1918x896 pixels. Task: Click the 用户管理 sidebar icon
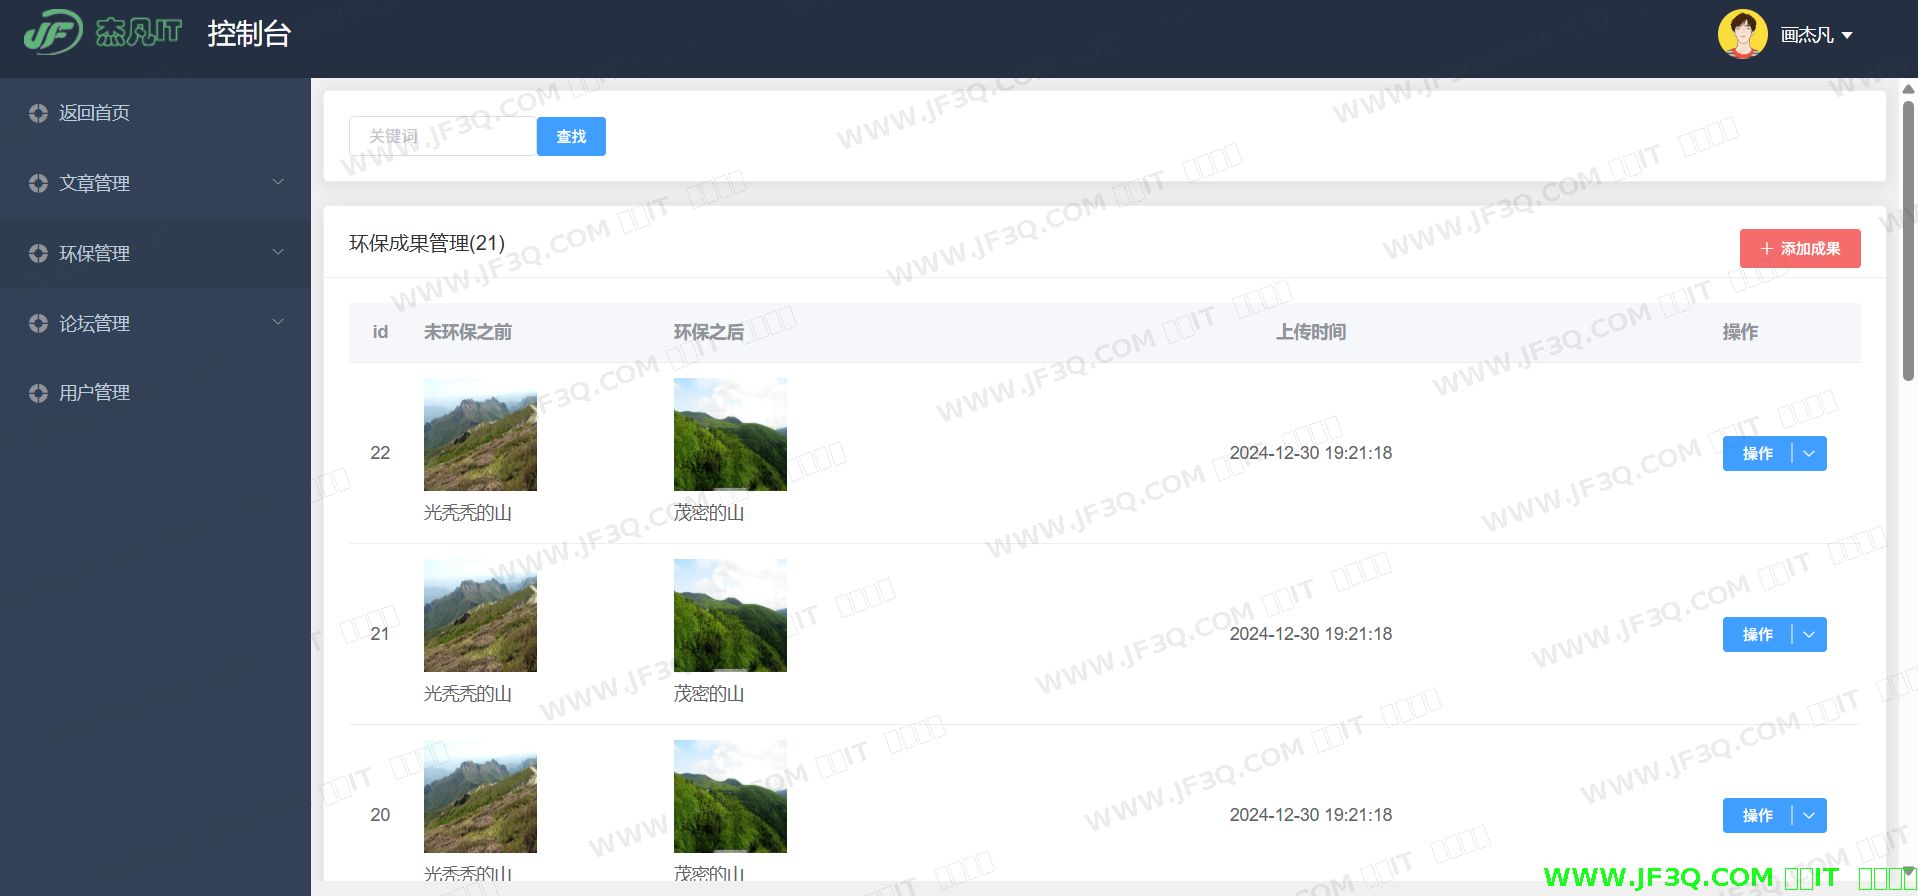[38, 393]
